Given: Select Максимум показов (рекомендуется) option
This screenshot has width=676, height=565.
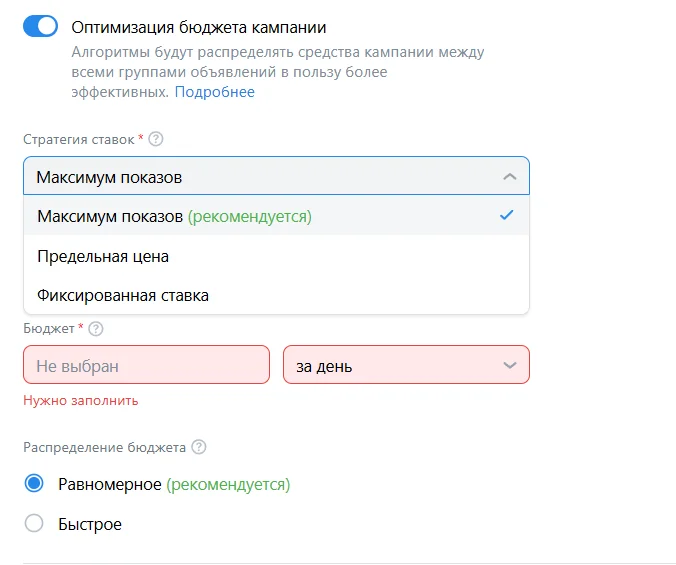Looking at the screenshot, I should click(174, 216).
